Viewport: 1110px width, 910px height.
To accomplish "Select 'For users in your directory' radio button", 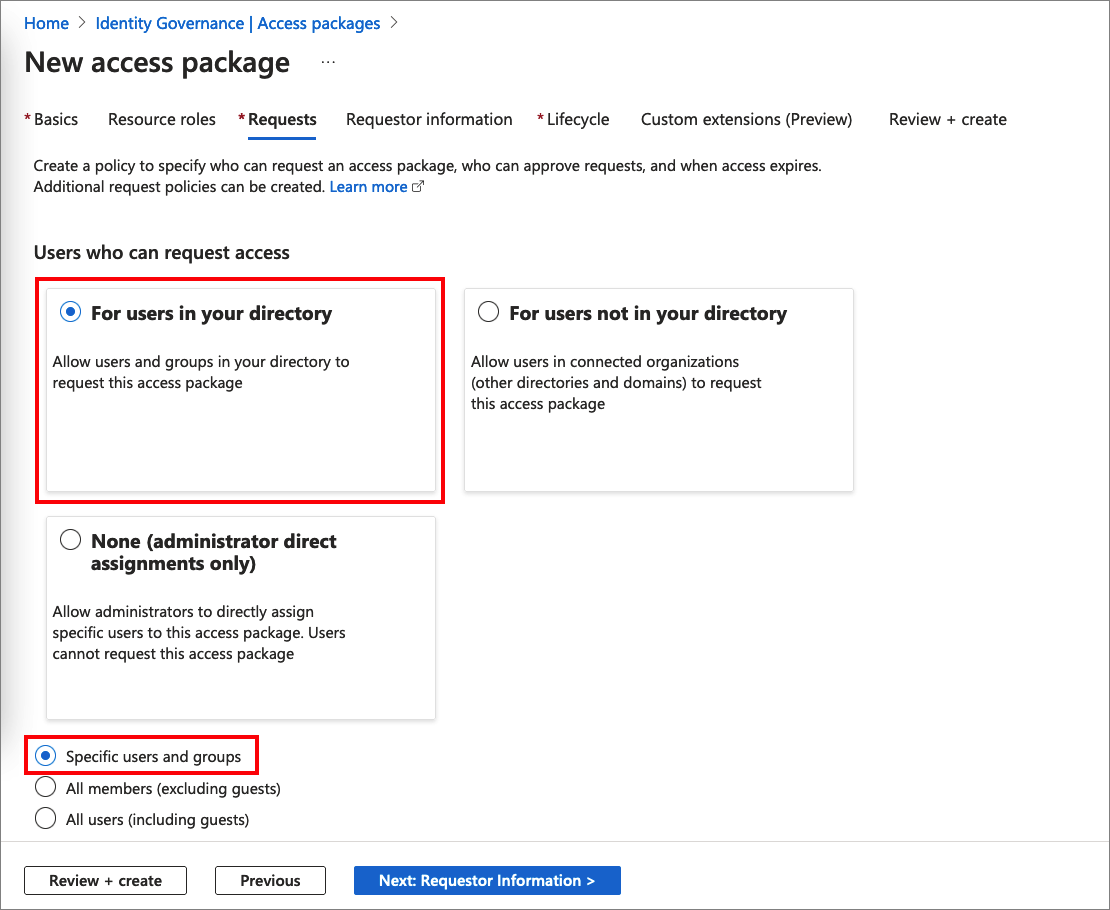I will click(x=70, y=313).
